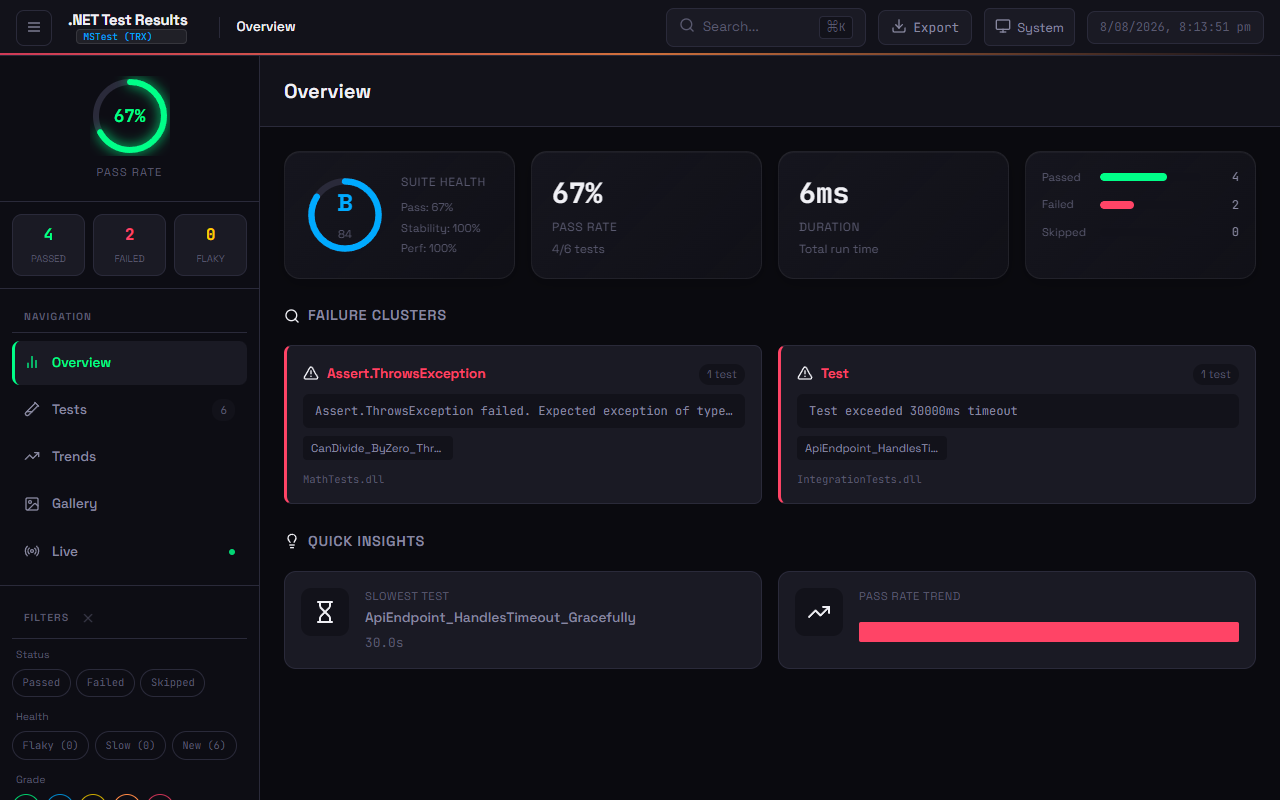This screenshot has height=800, width=1280.
Task: Toggle the Failed status filter
Action: pyautogui.click(x=105, y=683)
